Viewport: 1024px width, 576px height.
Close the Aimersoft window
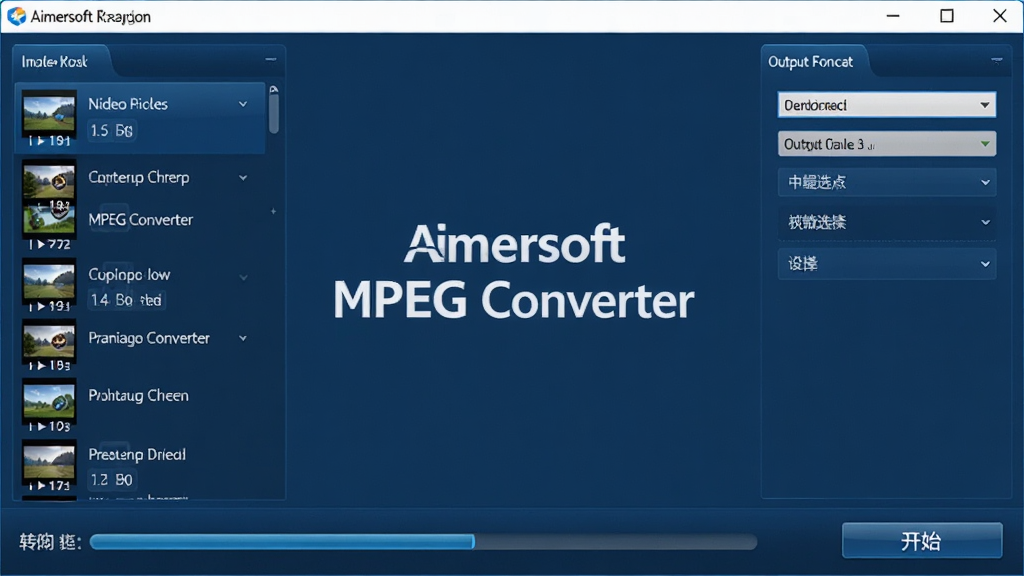(x=1000, y=16)
